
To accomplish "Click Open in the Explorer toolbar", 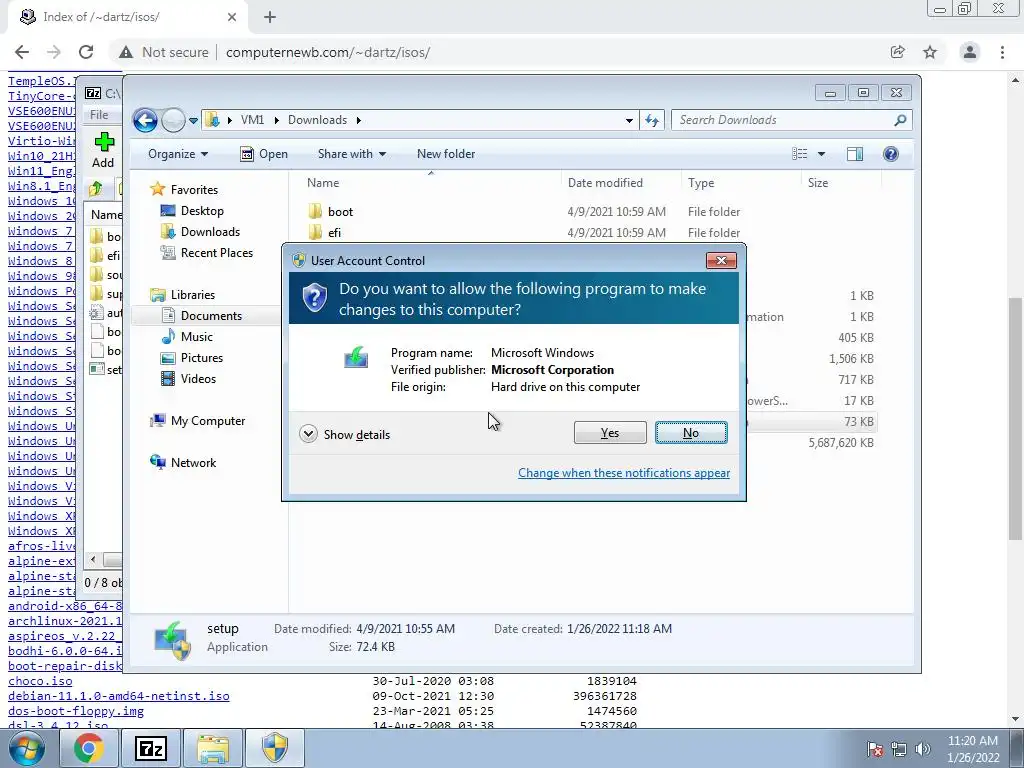I will pos(264,154).
